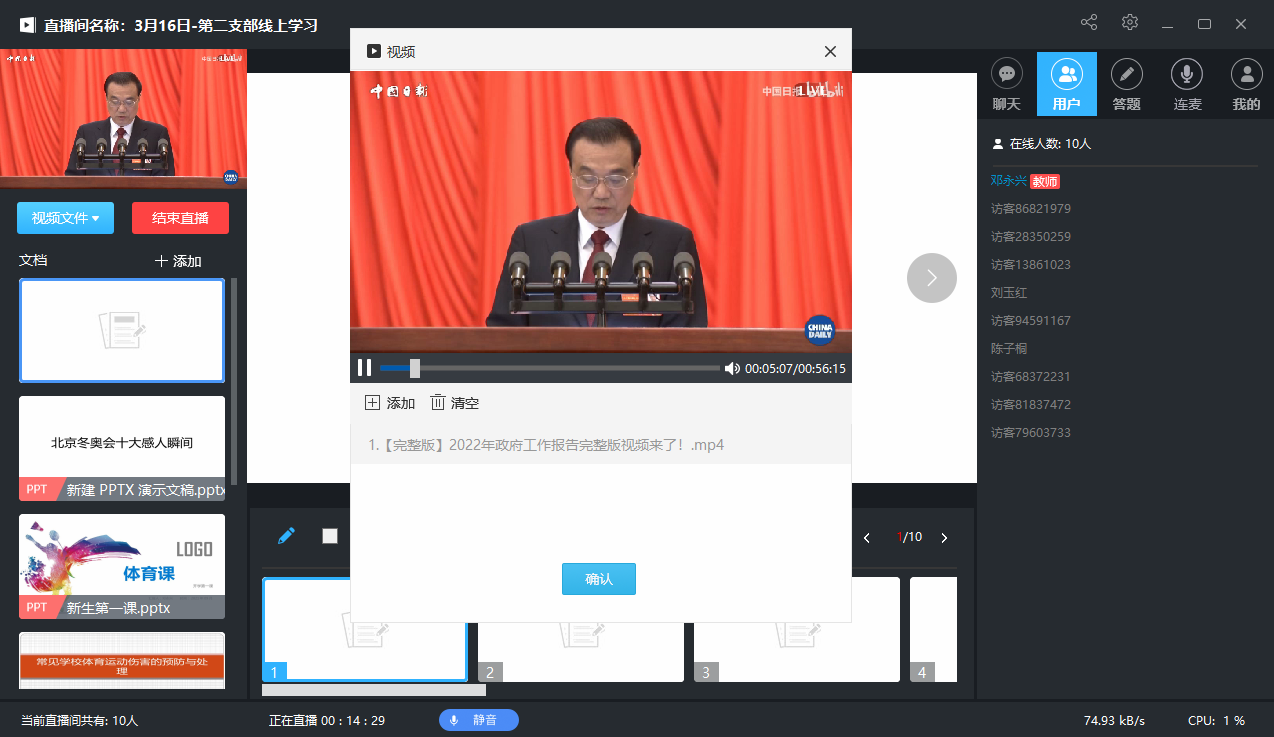Click the 确认 confirm button
Image resolution: width=1274 pixels, height=737 pixels.
click(x=598, y=579)
